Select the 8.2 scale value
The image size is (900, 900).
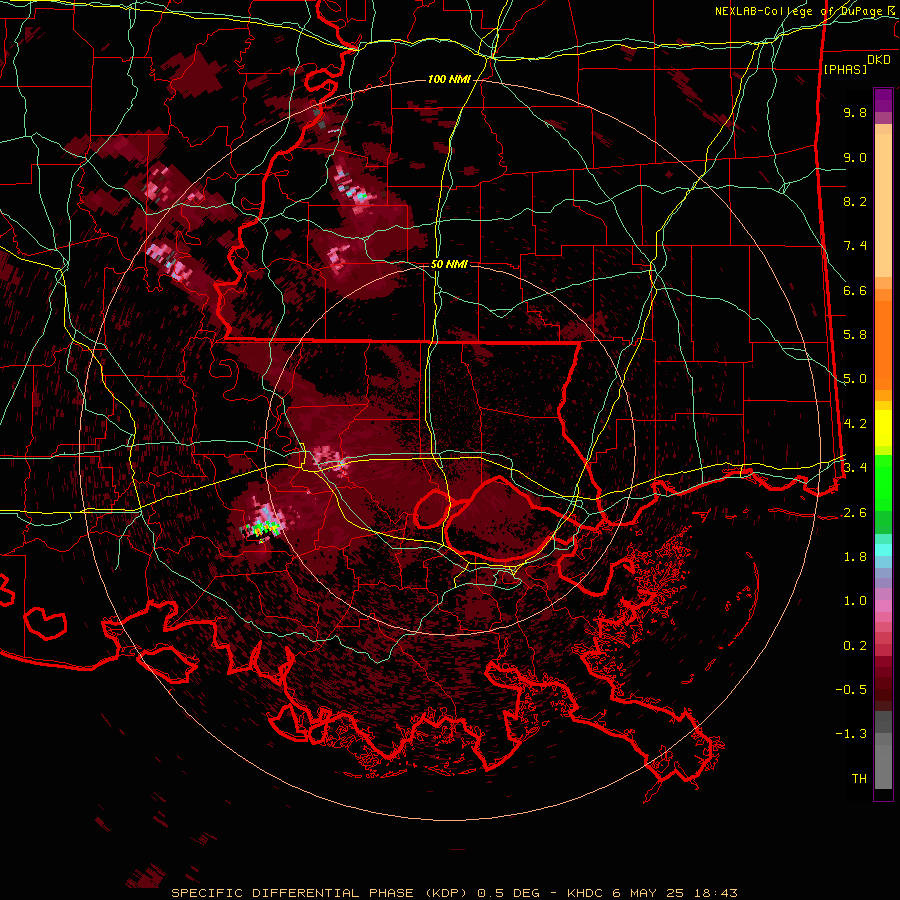855,201
